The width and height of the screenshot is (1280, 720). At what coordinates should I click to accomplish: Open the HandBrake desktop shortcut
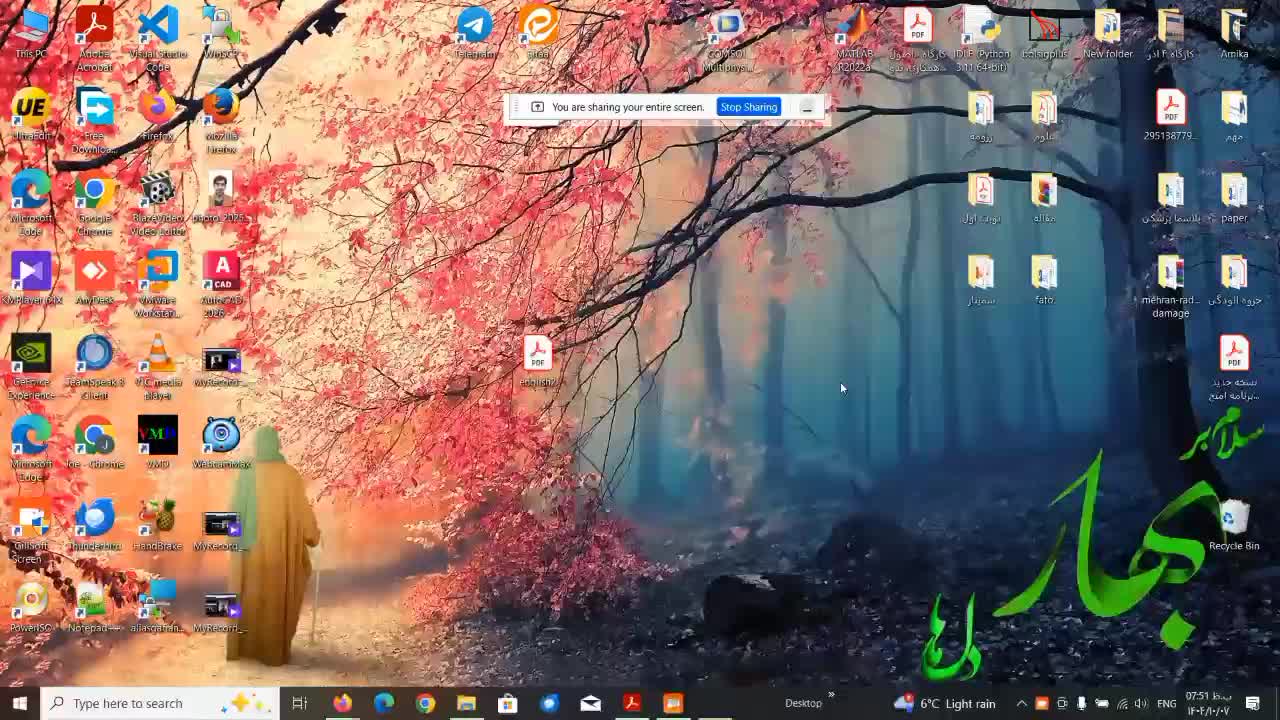[158, 521]
